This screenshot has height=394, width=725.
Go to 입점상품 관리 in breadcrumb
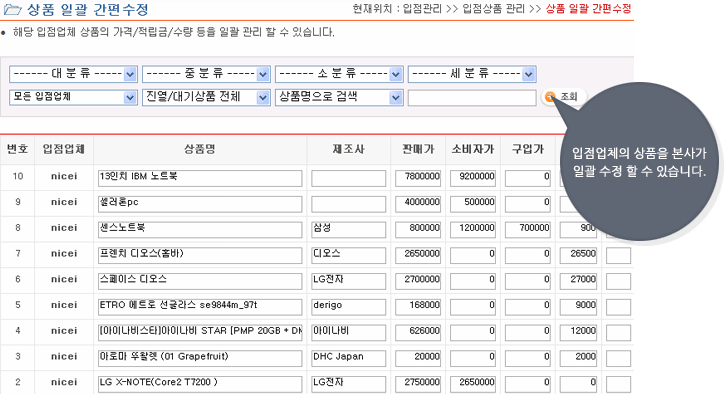[493, 9]
